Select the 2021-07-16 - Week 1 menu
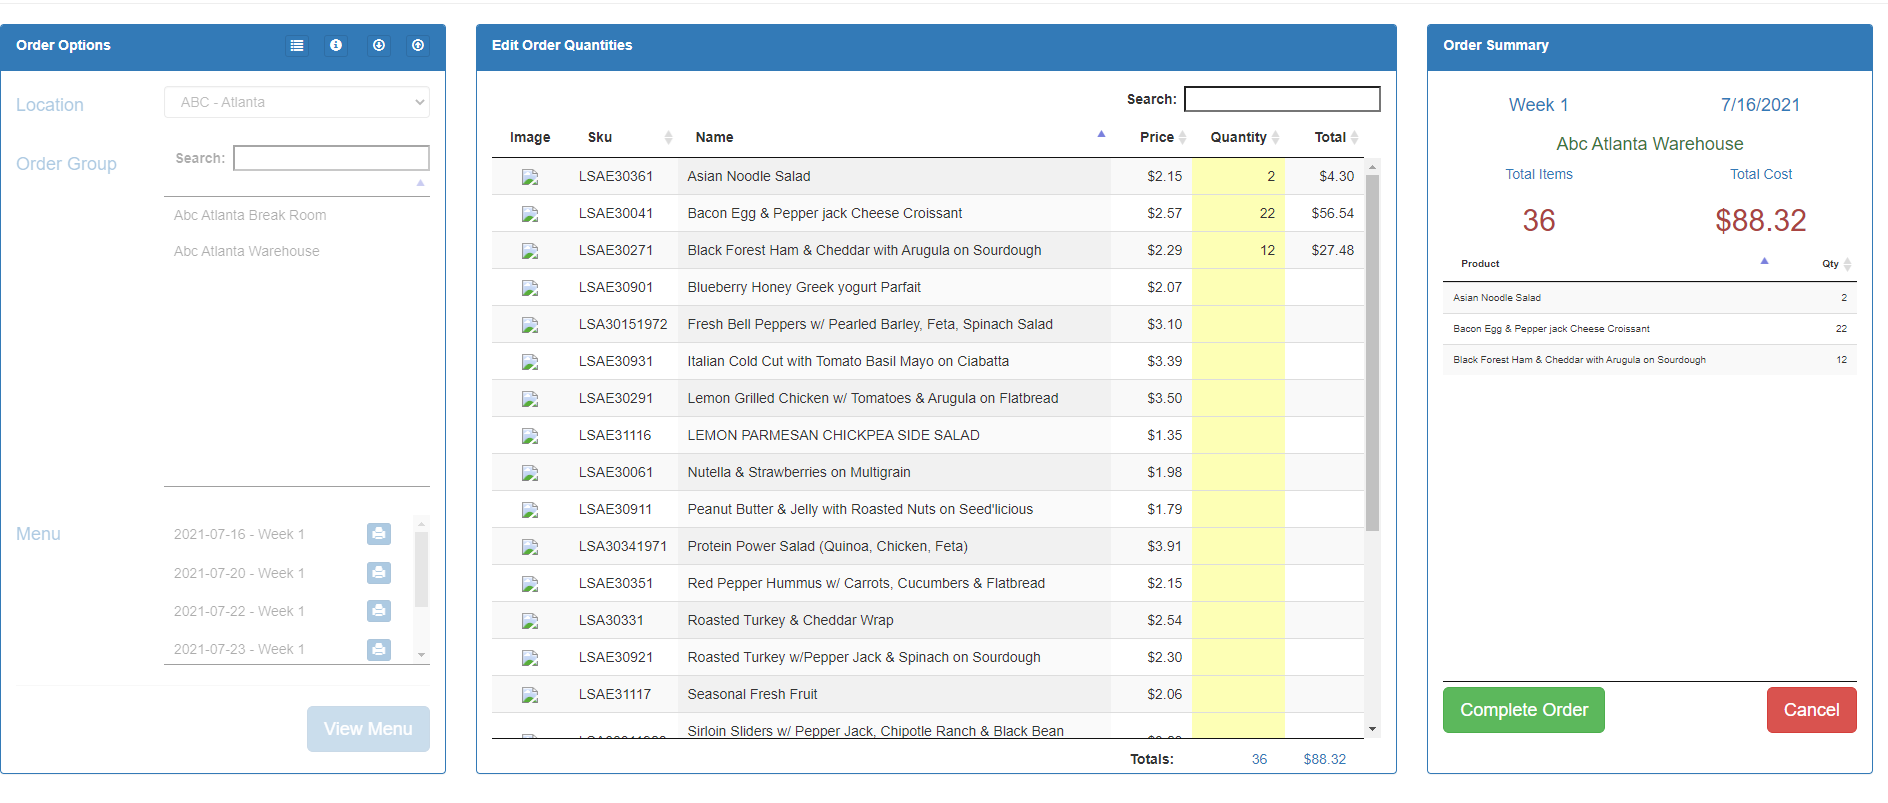This screenshot has width=1888, height=803. 239,534
